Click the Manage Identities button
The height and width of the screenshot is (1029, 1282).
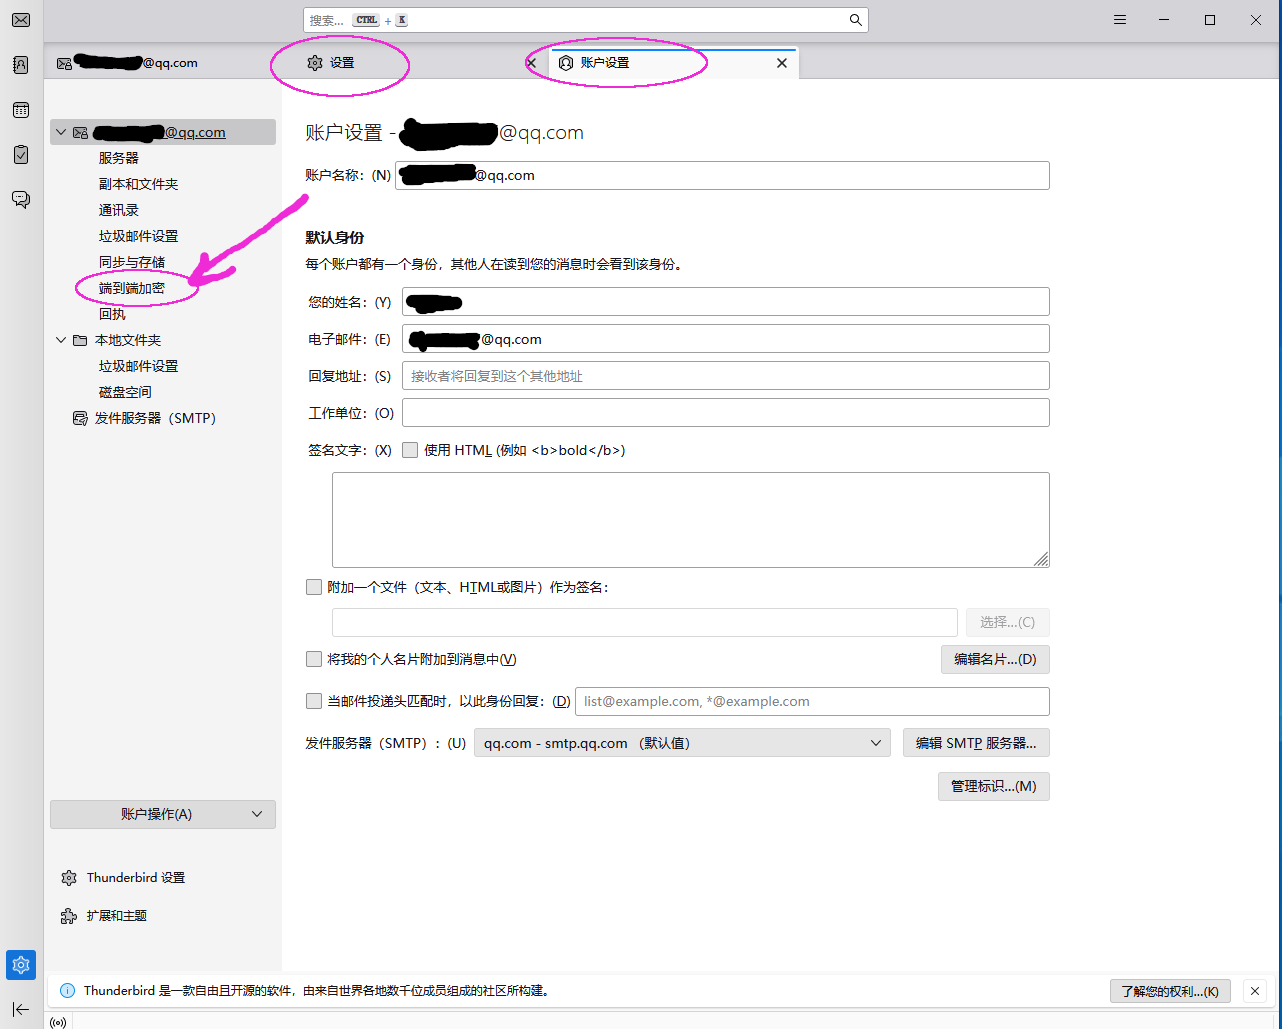point(993,786)
